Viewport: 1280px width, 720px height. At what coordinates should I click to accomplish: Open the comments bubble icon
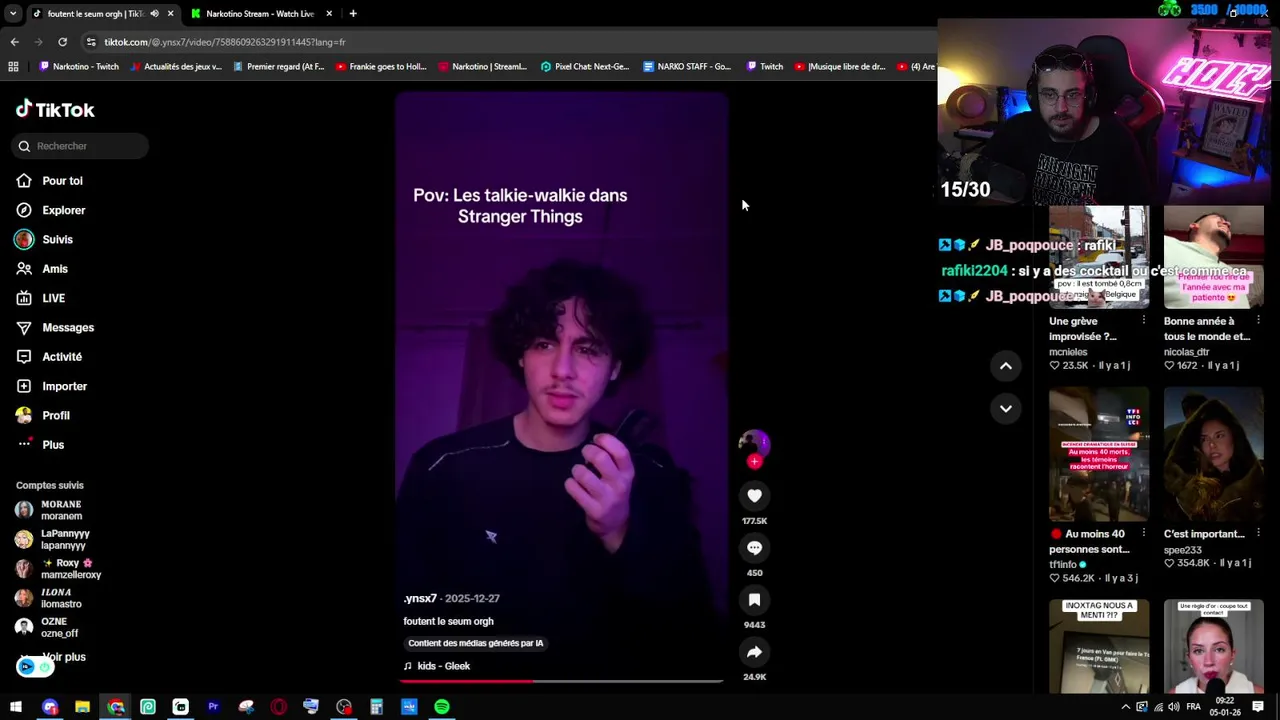[x=754, y=547]
